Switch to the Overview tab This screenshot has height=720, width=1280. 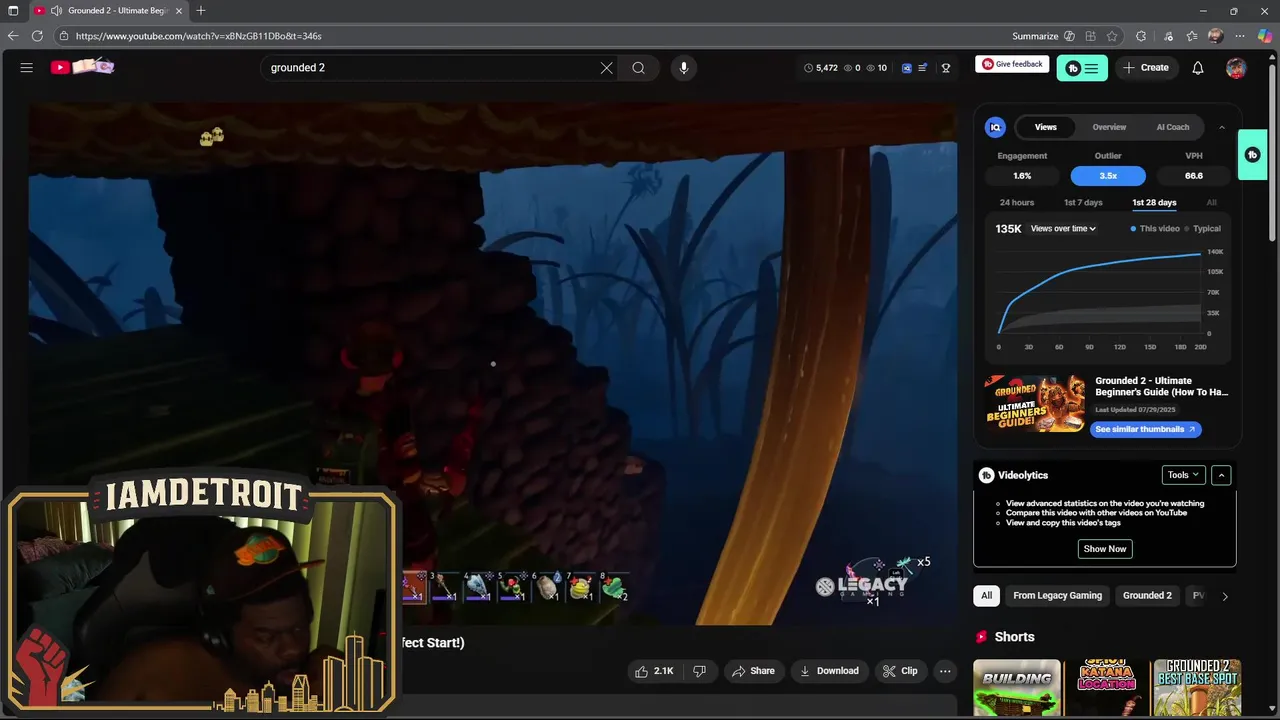pos(1109,127)
